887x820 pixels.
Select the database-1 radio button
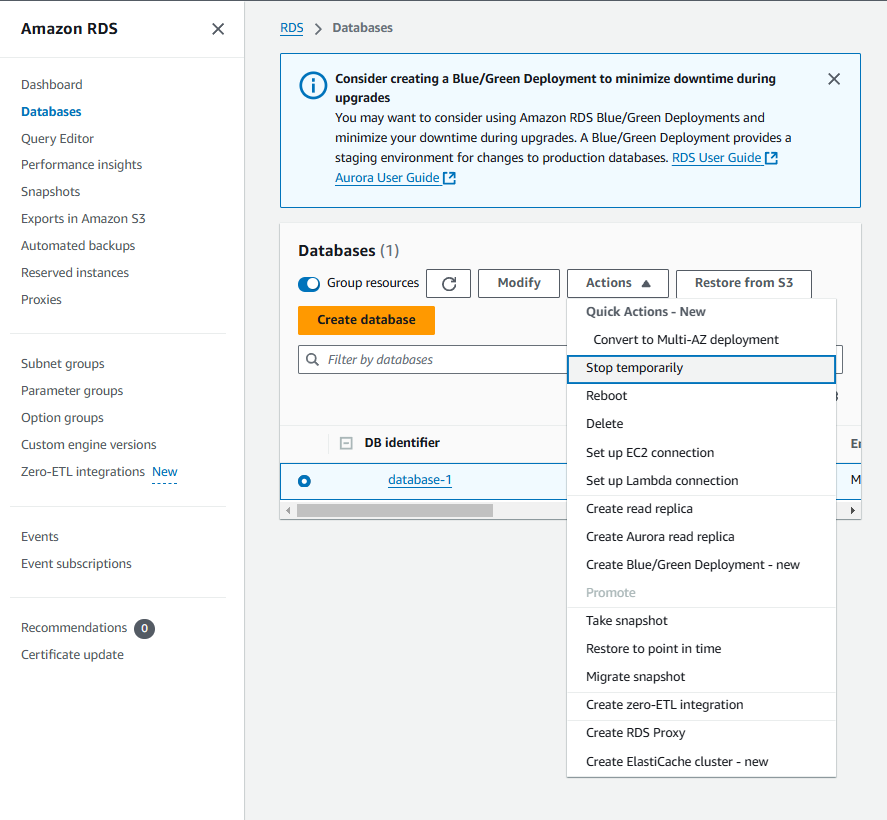[x=304, y=481]
